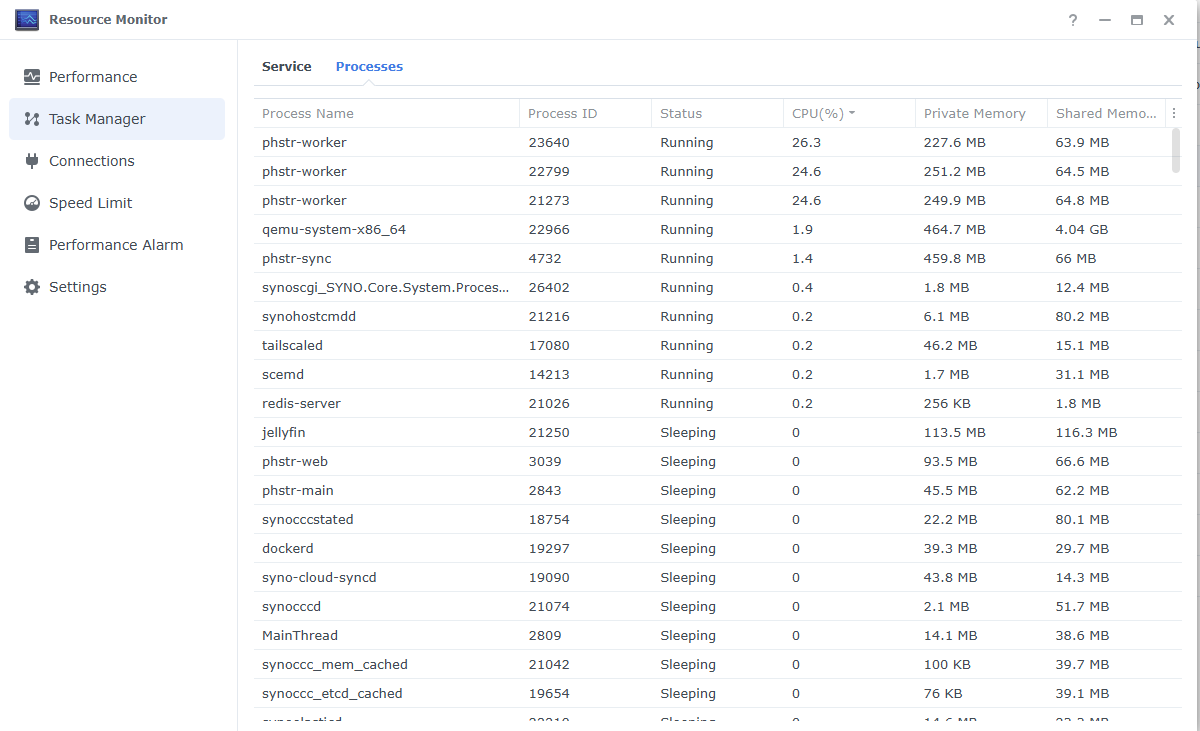The width and height of the screenshot is (1200, 731).
Task: Open Settings gear icon in sidebar
Action: click(x=32, y=287)
